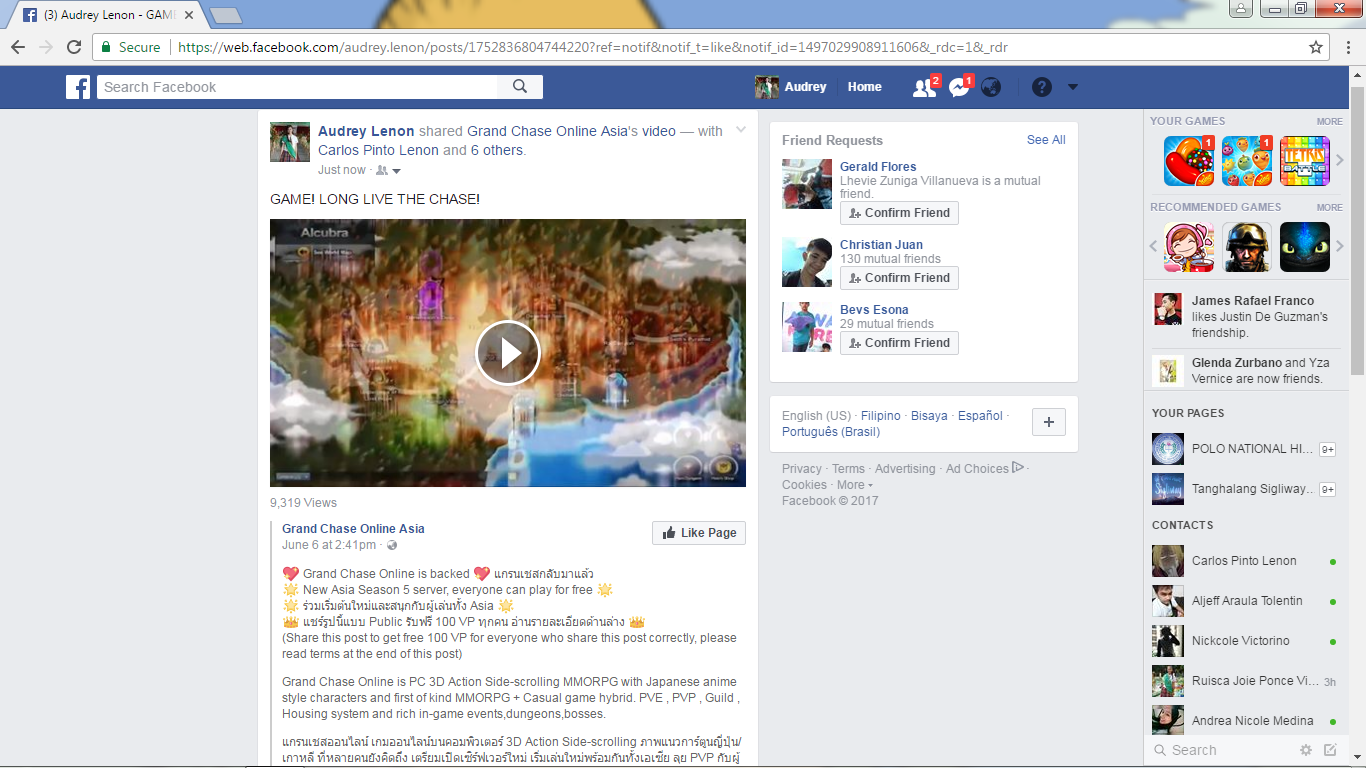The height and width of the screenshot is (768, 1366).
Task: Bookmark this page with the star
Action: click(x=1316, y=47)
